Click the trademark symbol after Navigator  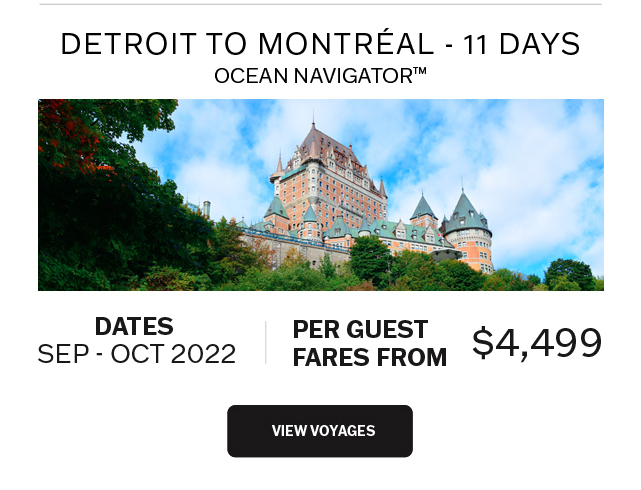[420, 72]
